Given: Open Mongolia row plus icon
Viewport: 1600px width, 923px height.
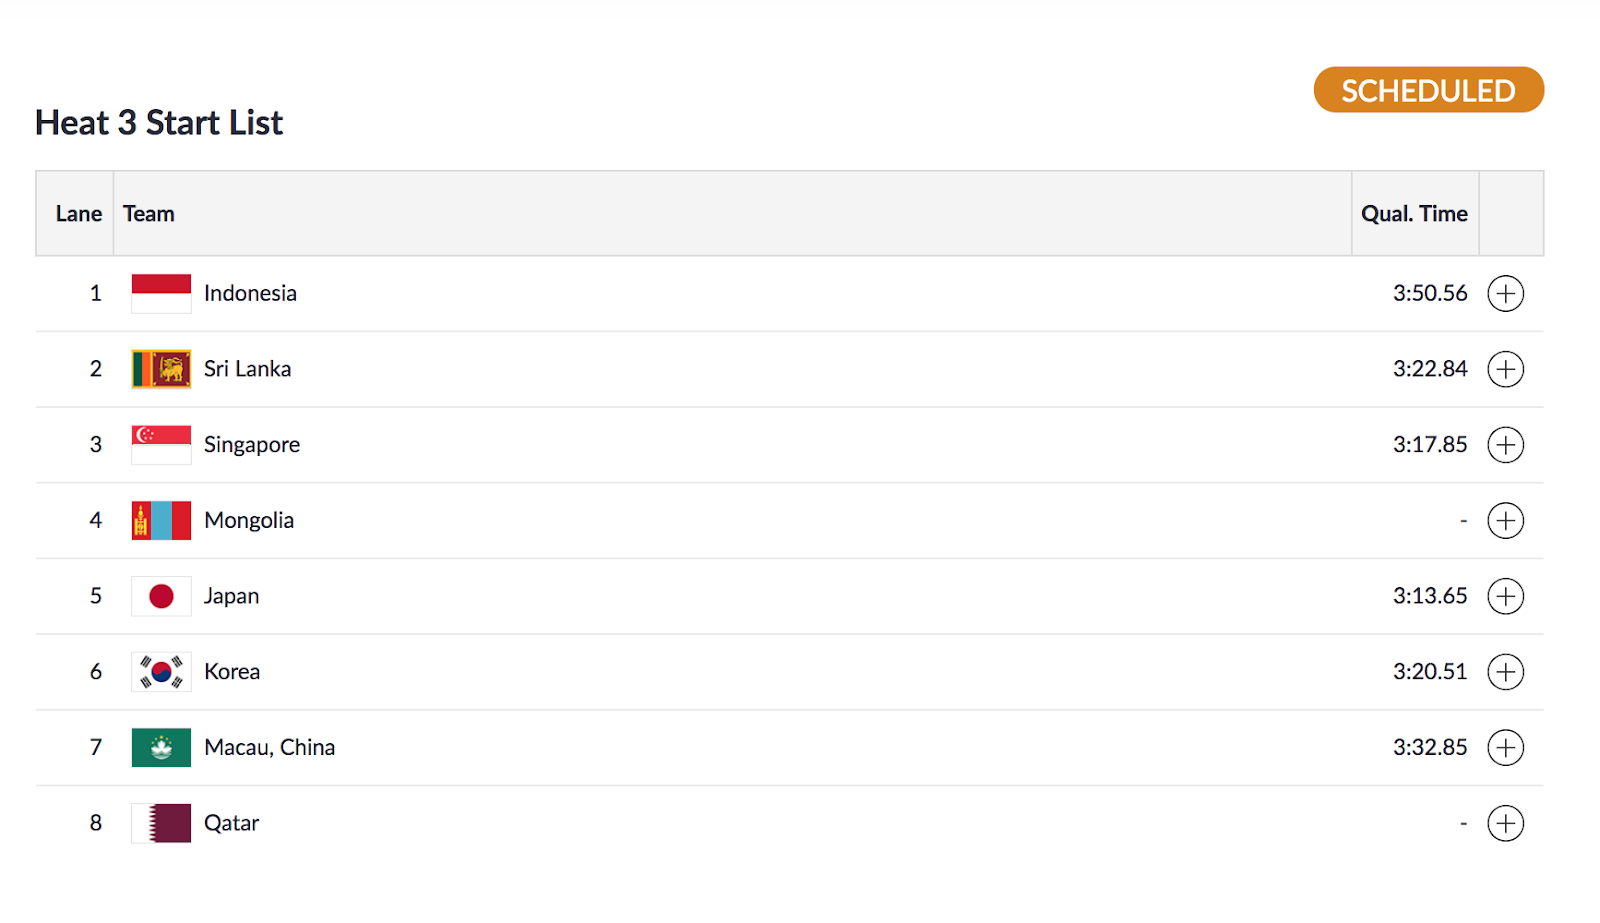Looking at the screenshot, I should click(1505, 520).
